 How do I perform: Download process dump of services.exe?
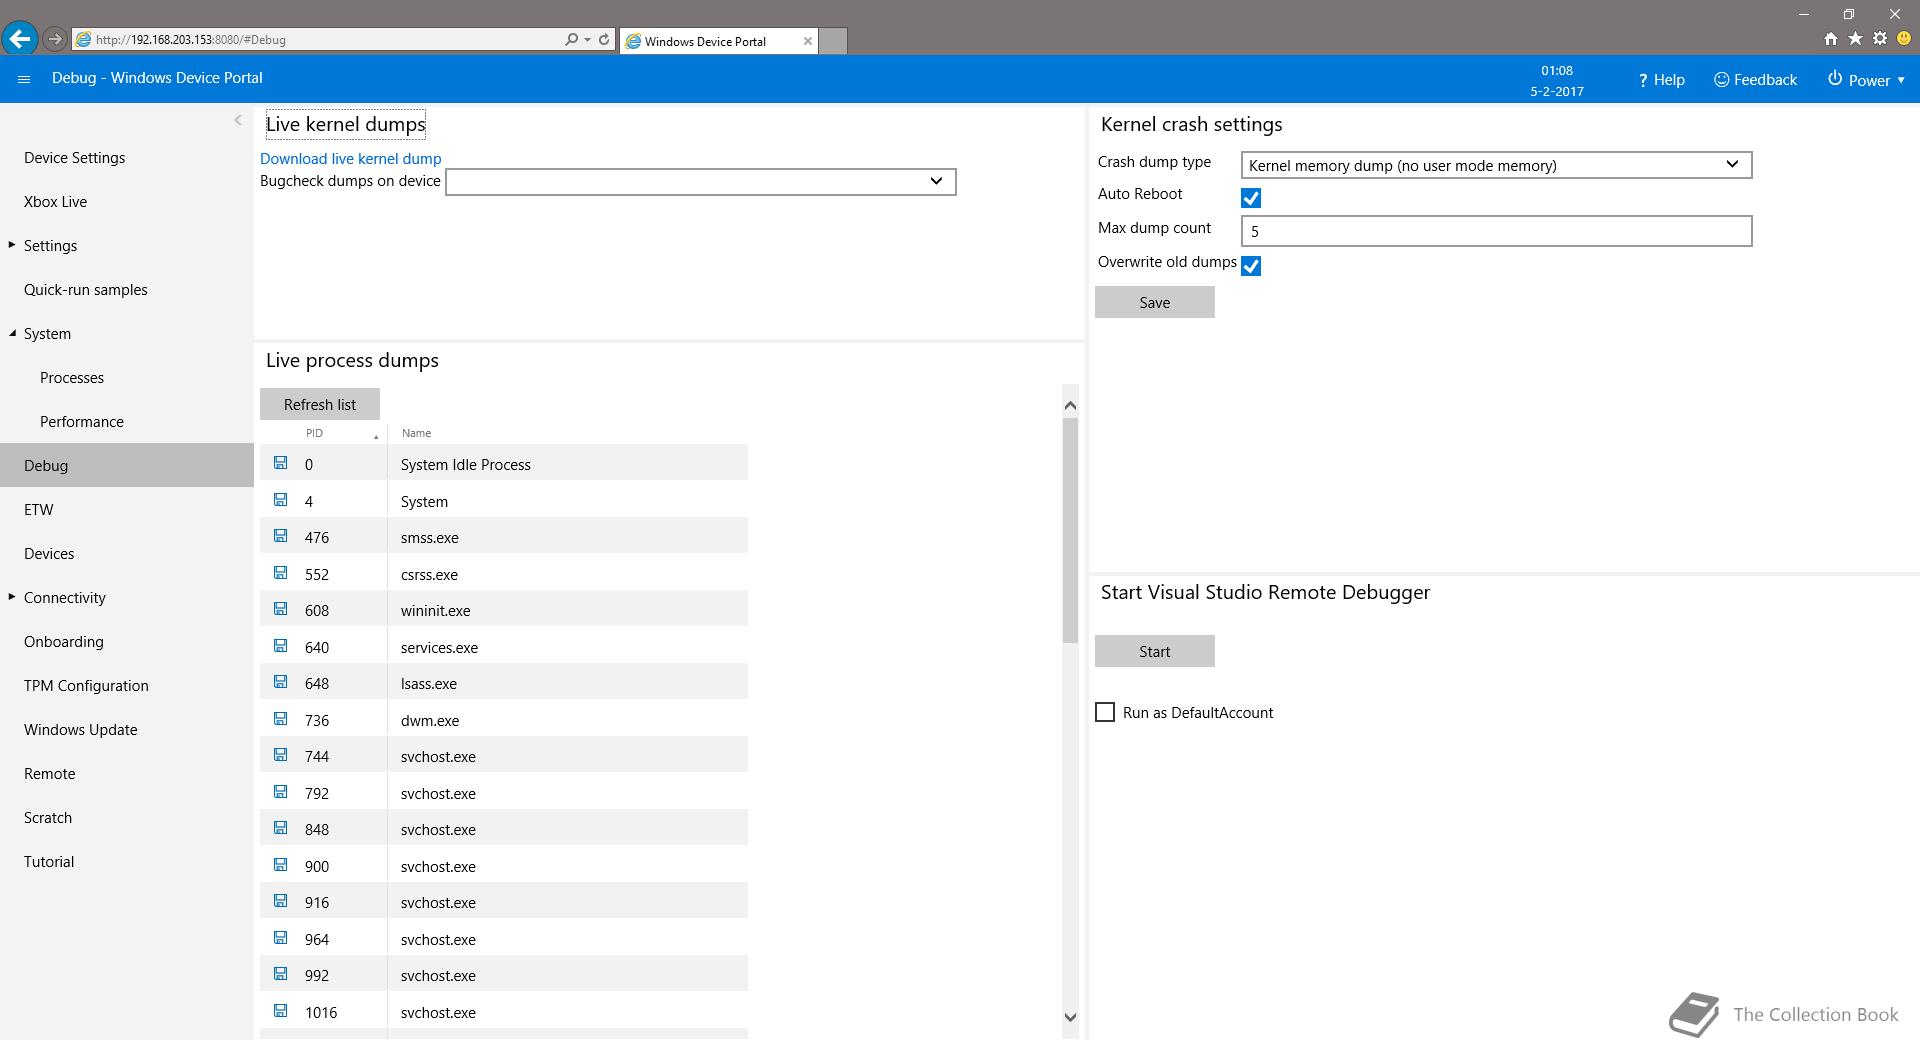pos(281,646)
